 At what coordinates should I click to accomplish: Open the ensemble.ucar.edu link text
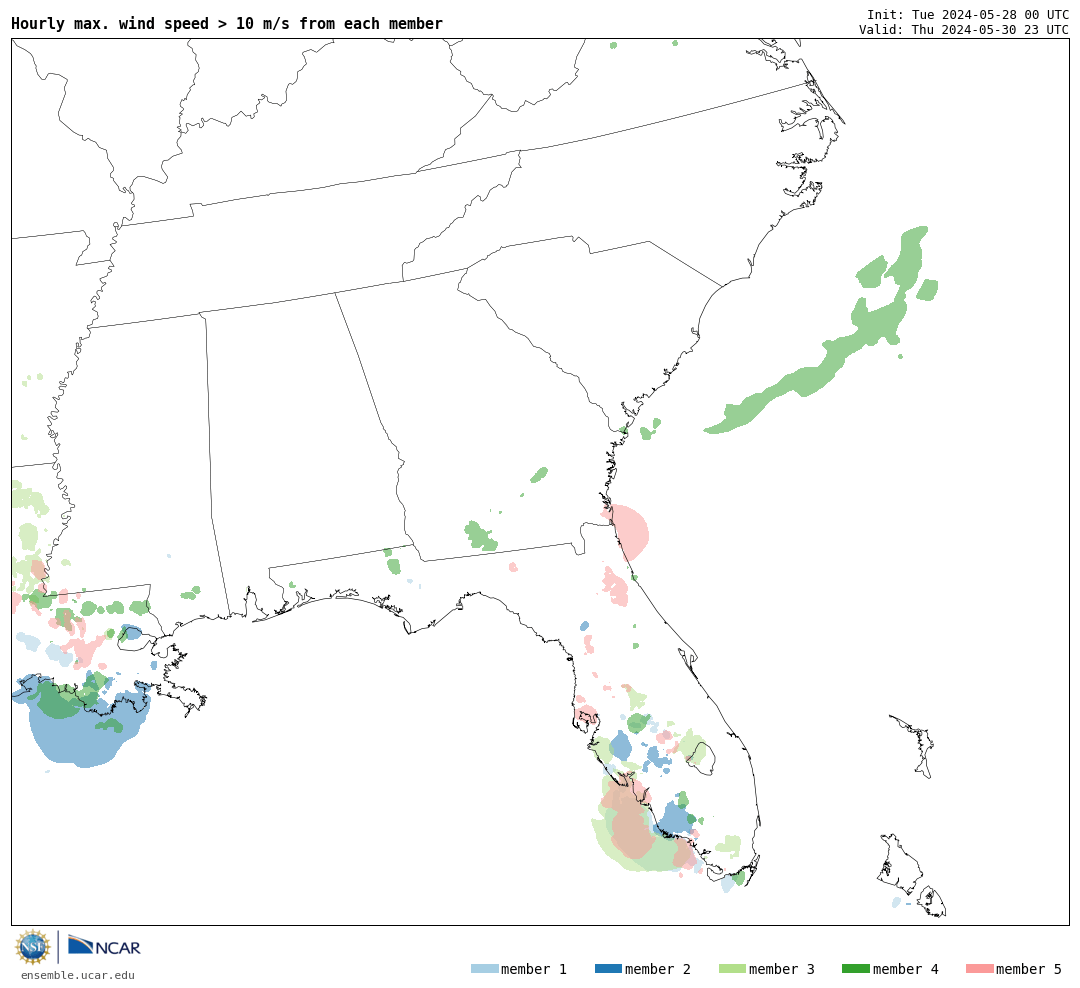click(x=78, y=975)
